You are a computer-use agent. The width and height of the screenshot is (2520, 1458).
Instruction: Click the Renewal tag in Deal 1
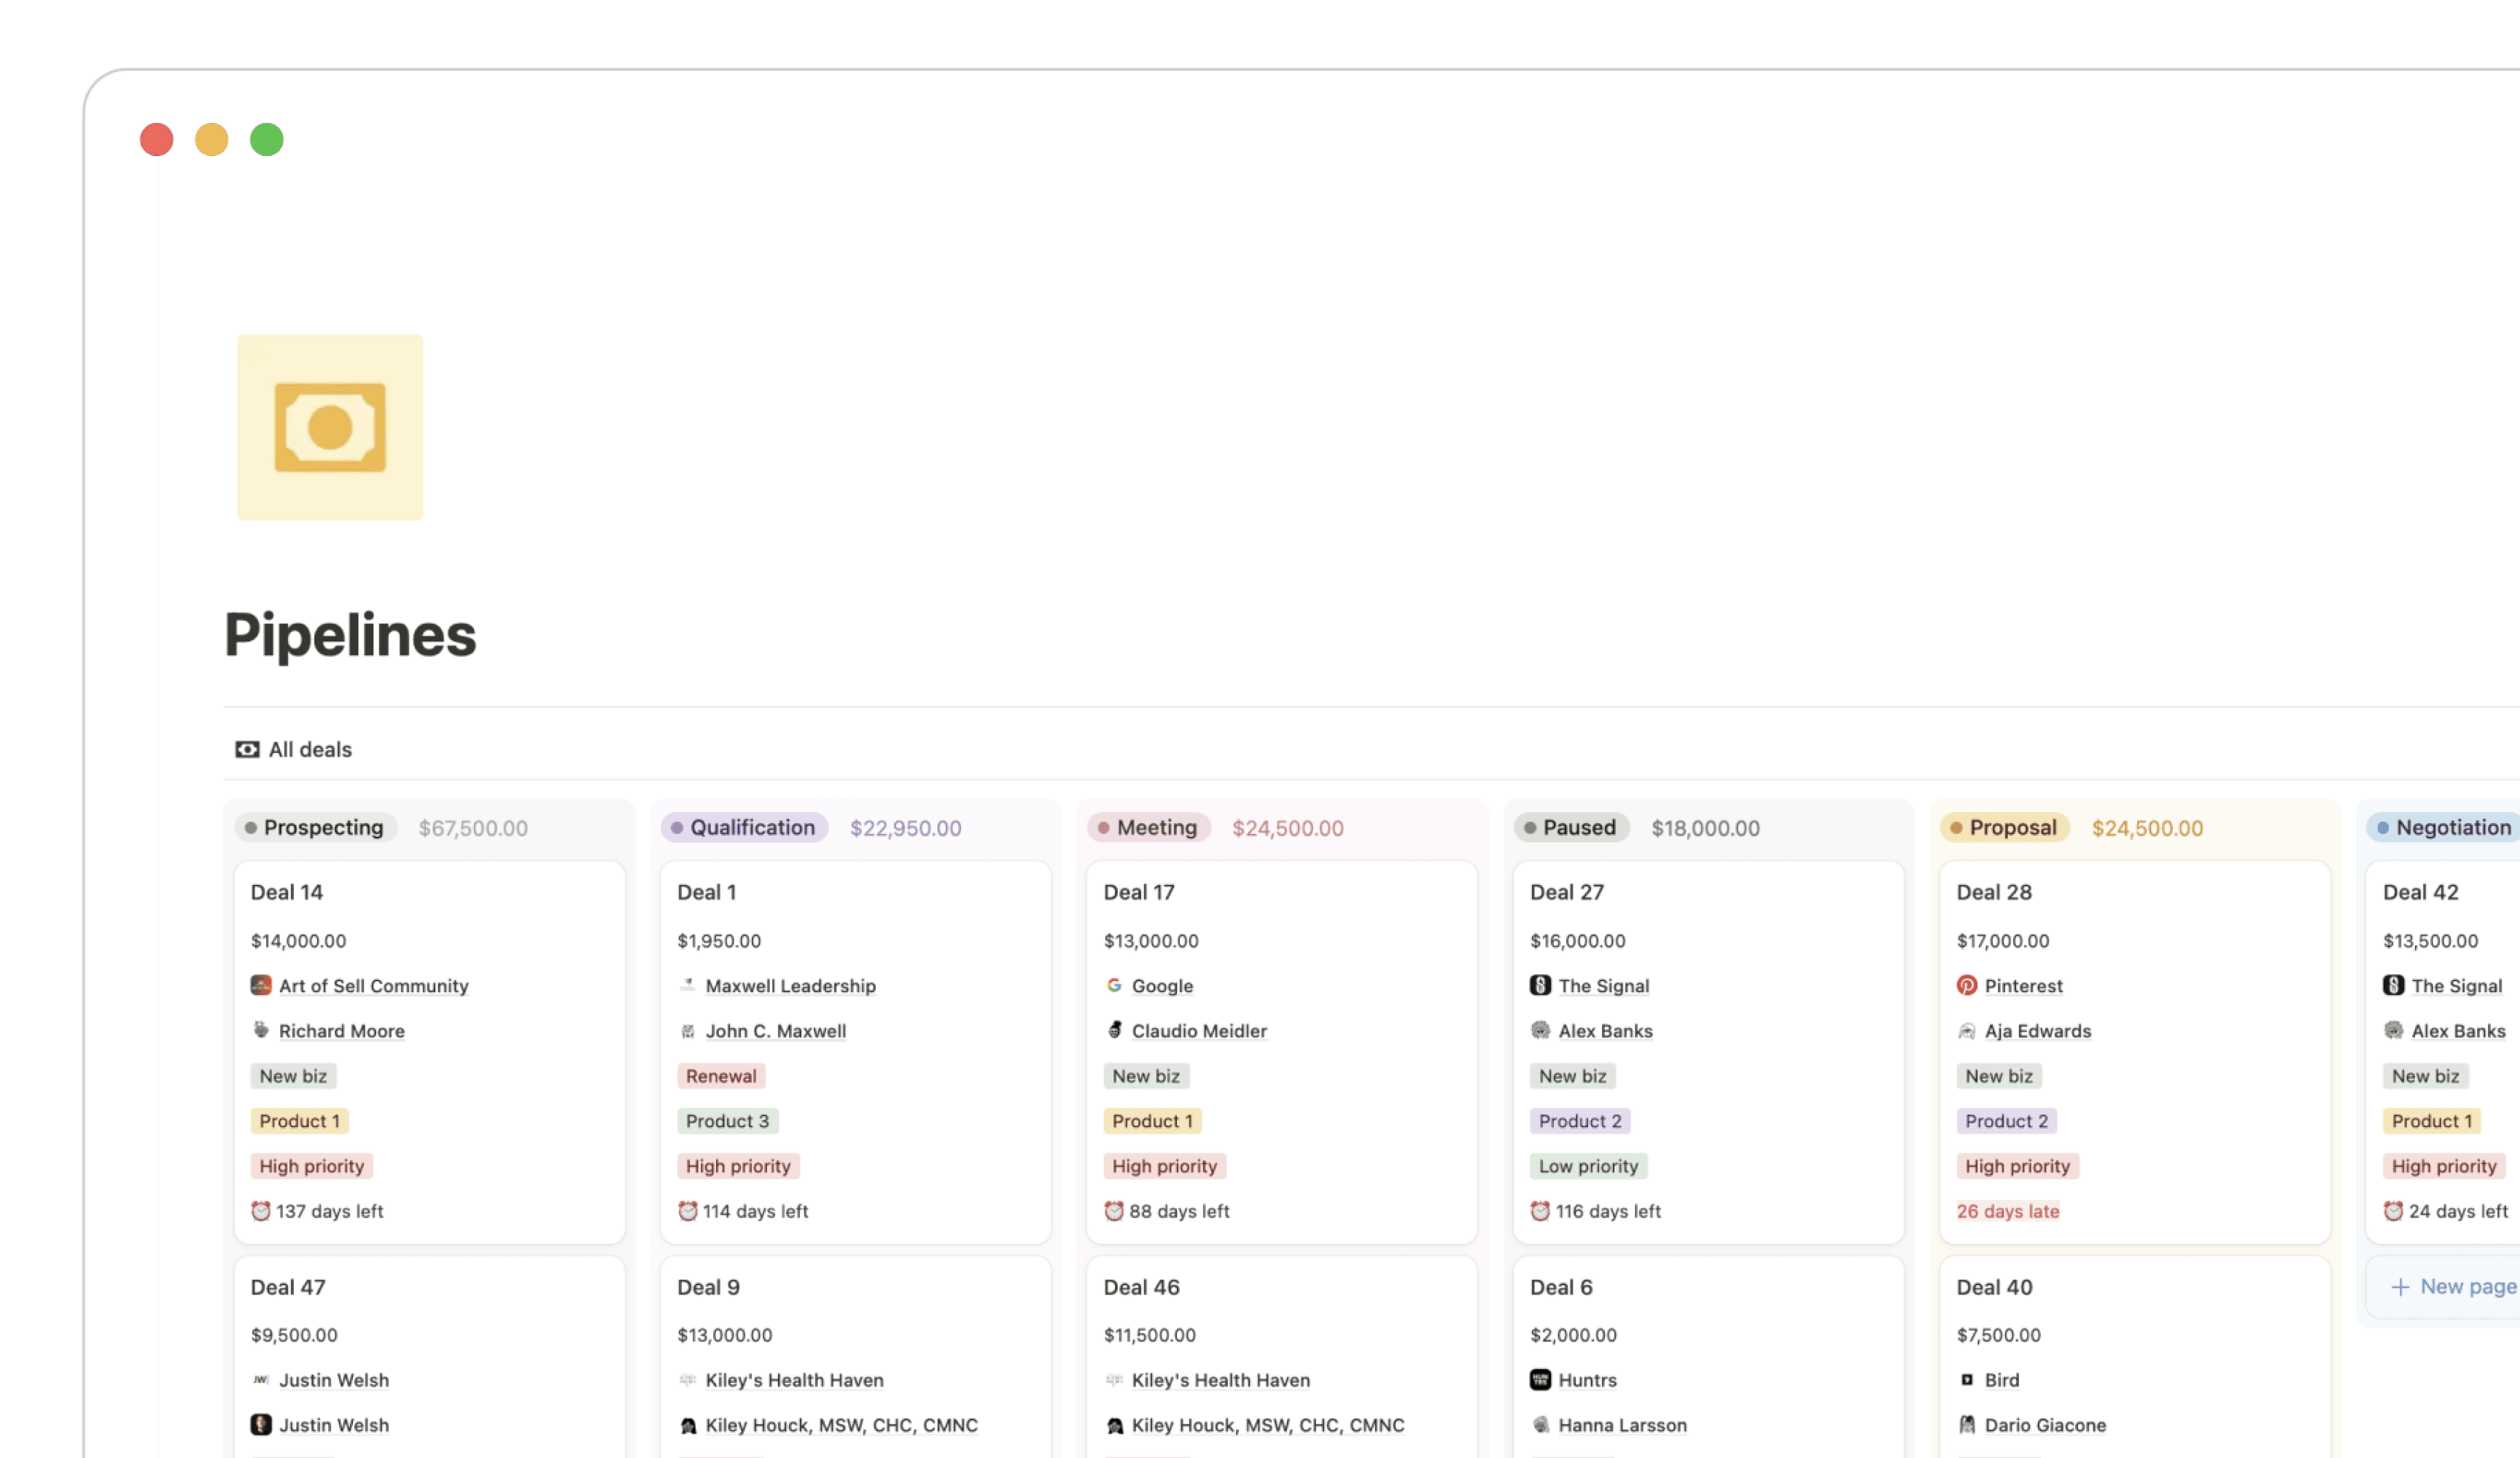[721, 1076]
